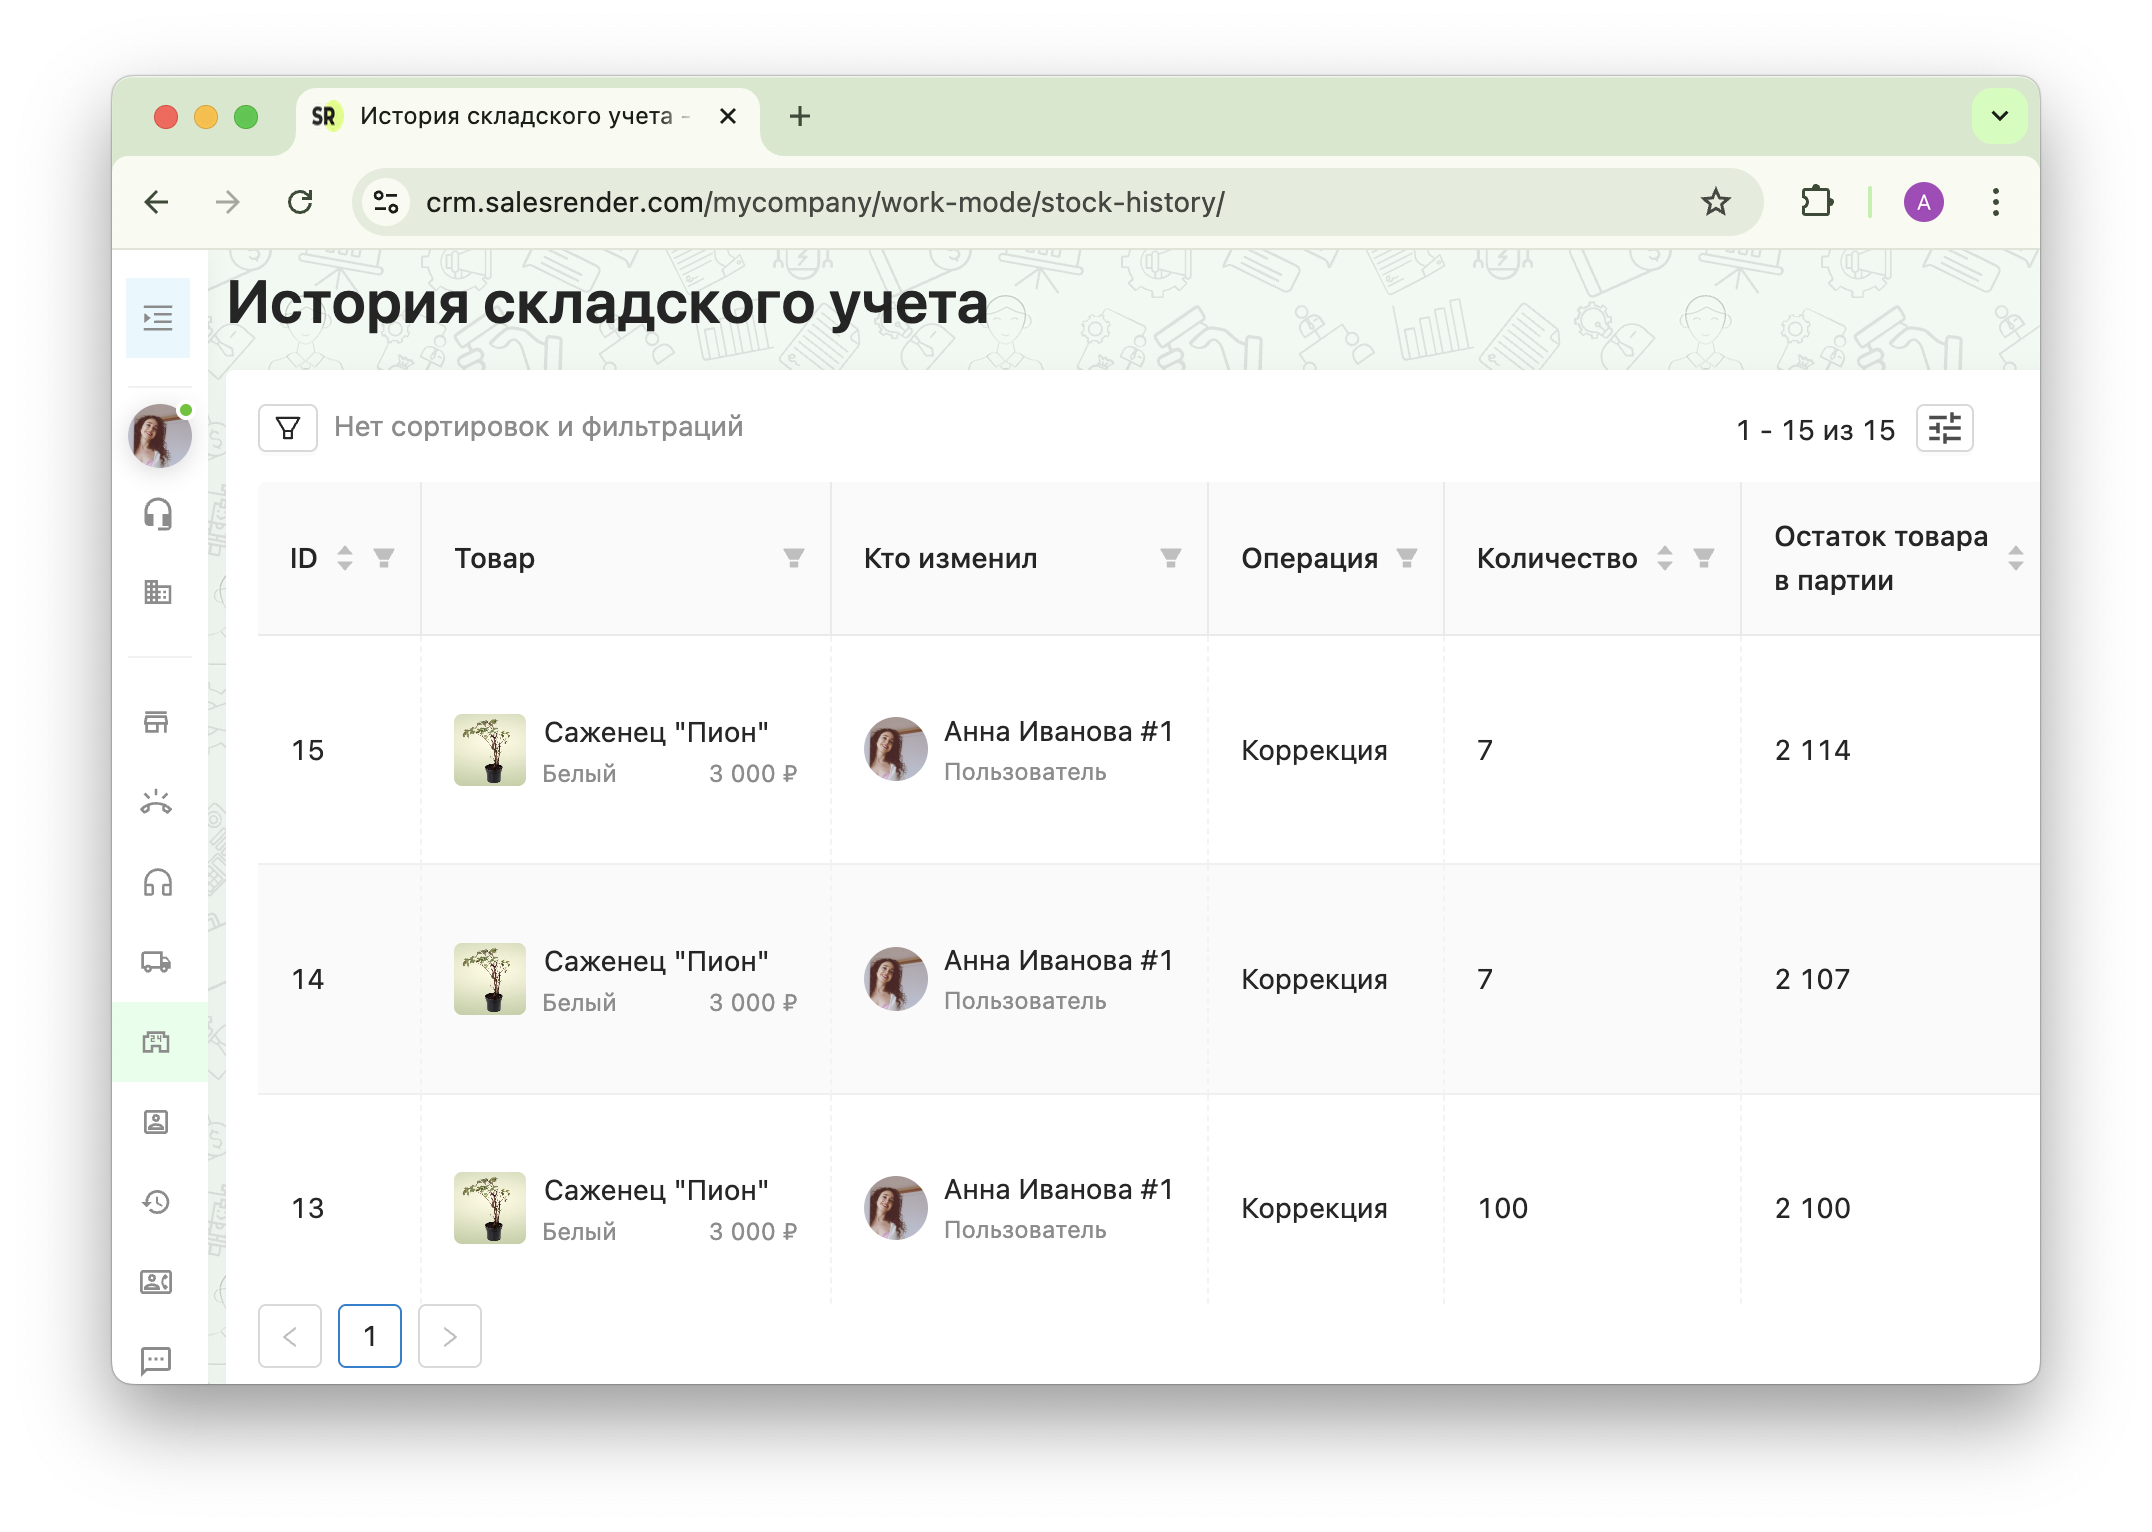Open the contact badge sidebar icon
The width and height of the screenshot is (2152, 1532).
(157, 1122)
